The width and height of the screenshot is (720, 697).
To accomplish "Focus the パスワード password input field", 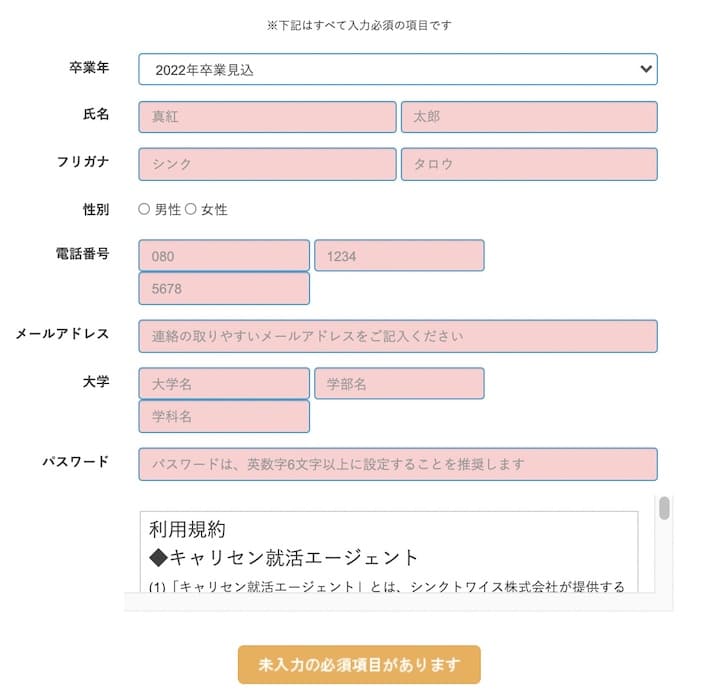I will pyautogui.click(x=397, y=464).
